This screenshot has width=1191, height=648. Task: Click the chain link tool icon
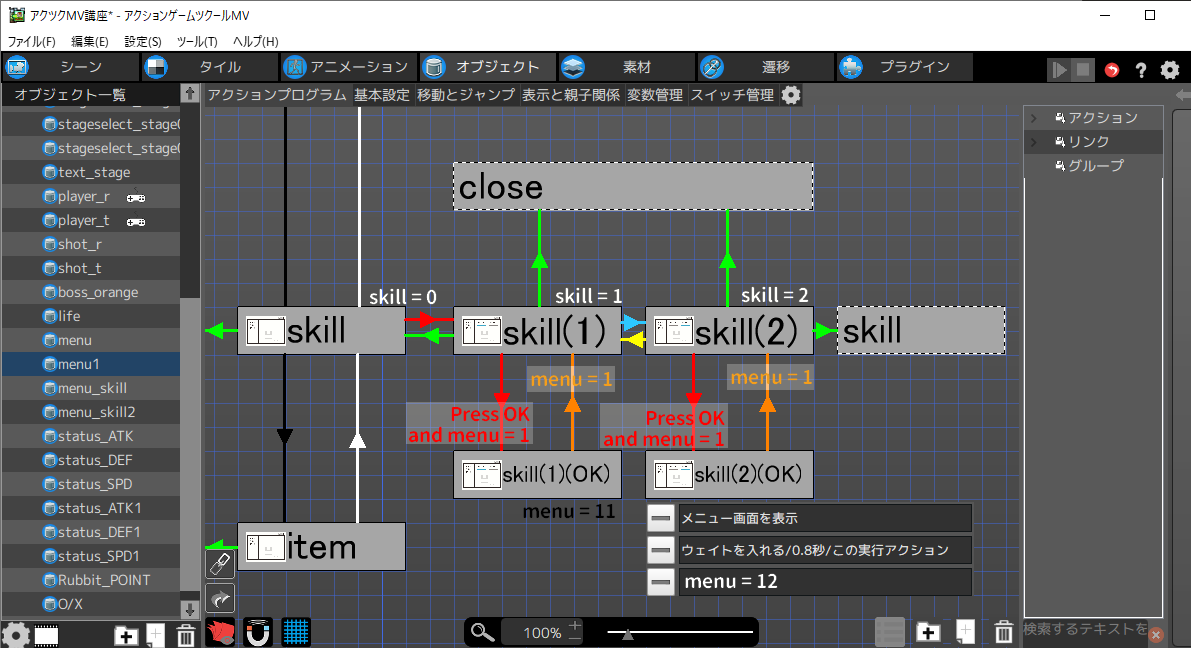(220, 564)
